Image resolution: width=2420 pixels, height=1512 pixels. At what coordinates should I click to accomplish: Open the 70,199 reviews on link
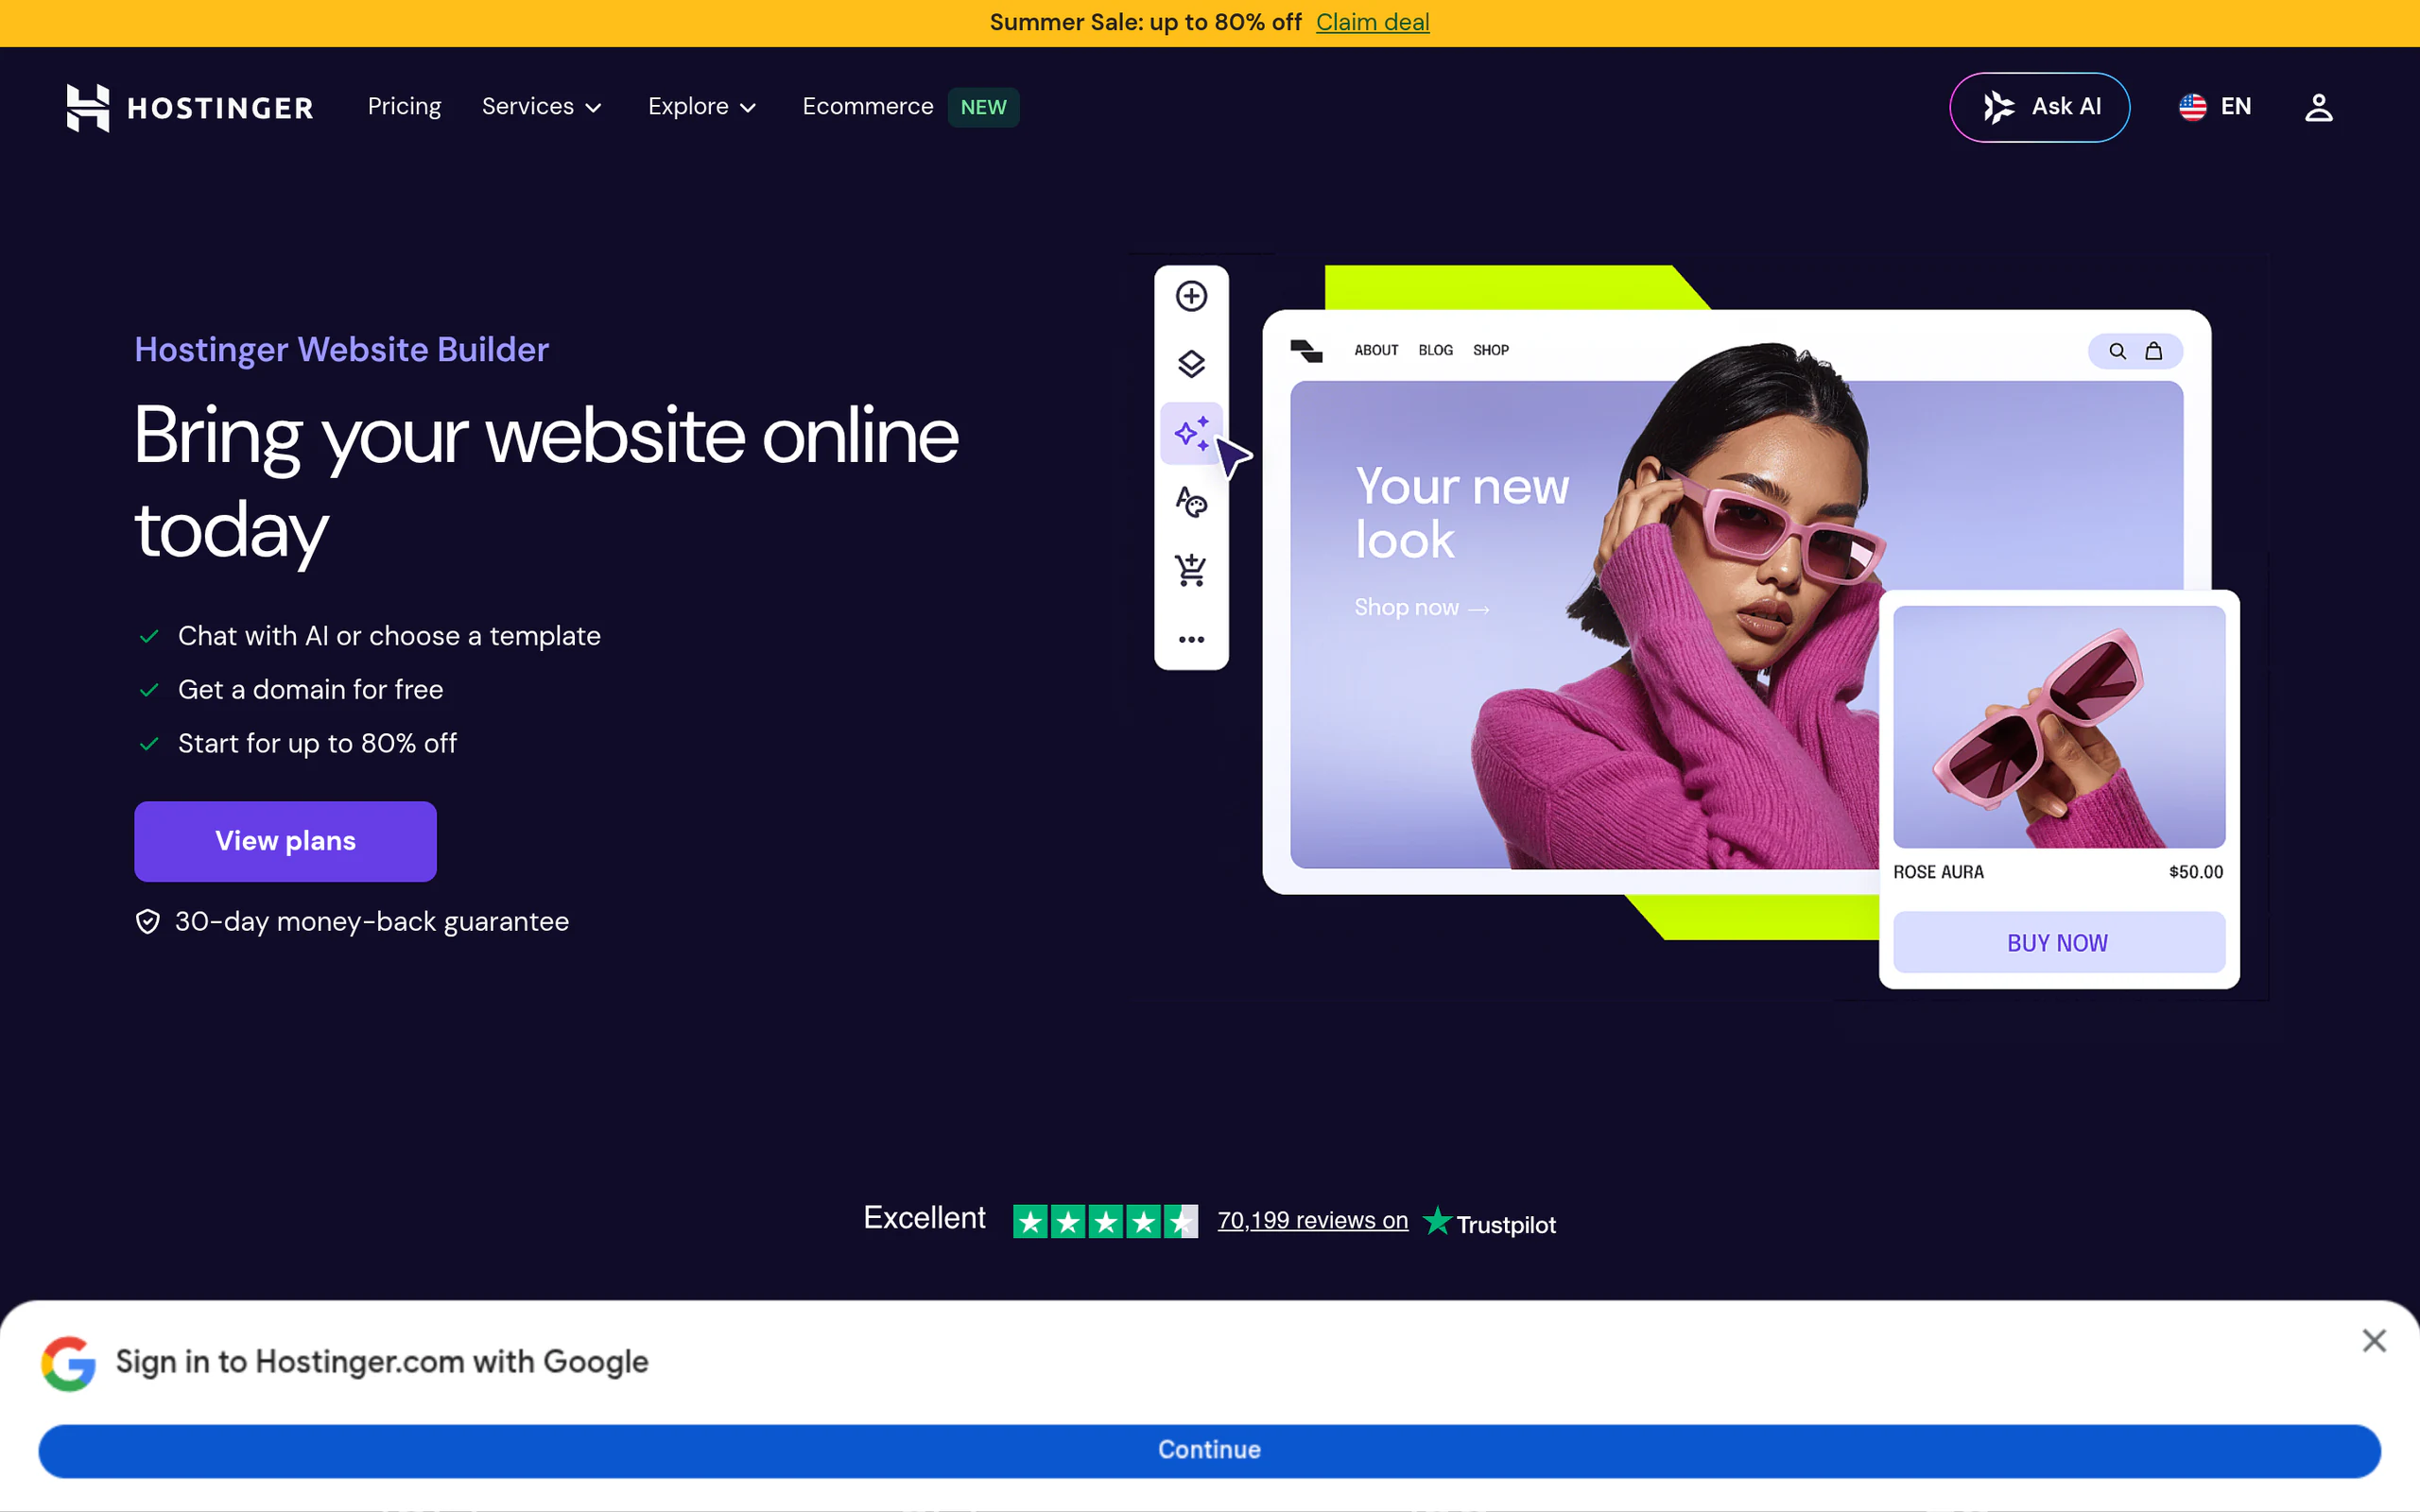[1312, 1221]
